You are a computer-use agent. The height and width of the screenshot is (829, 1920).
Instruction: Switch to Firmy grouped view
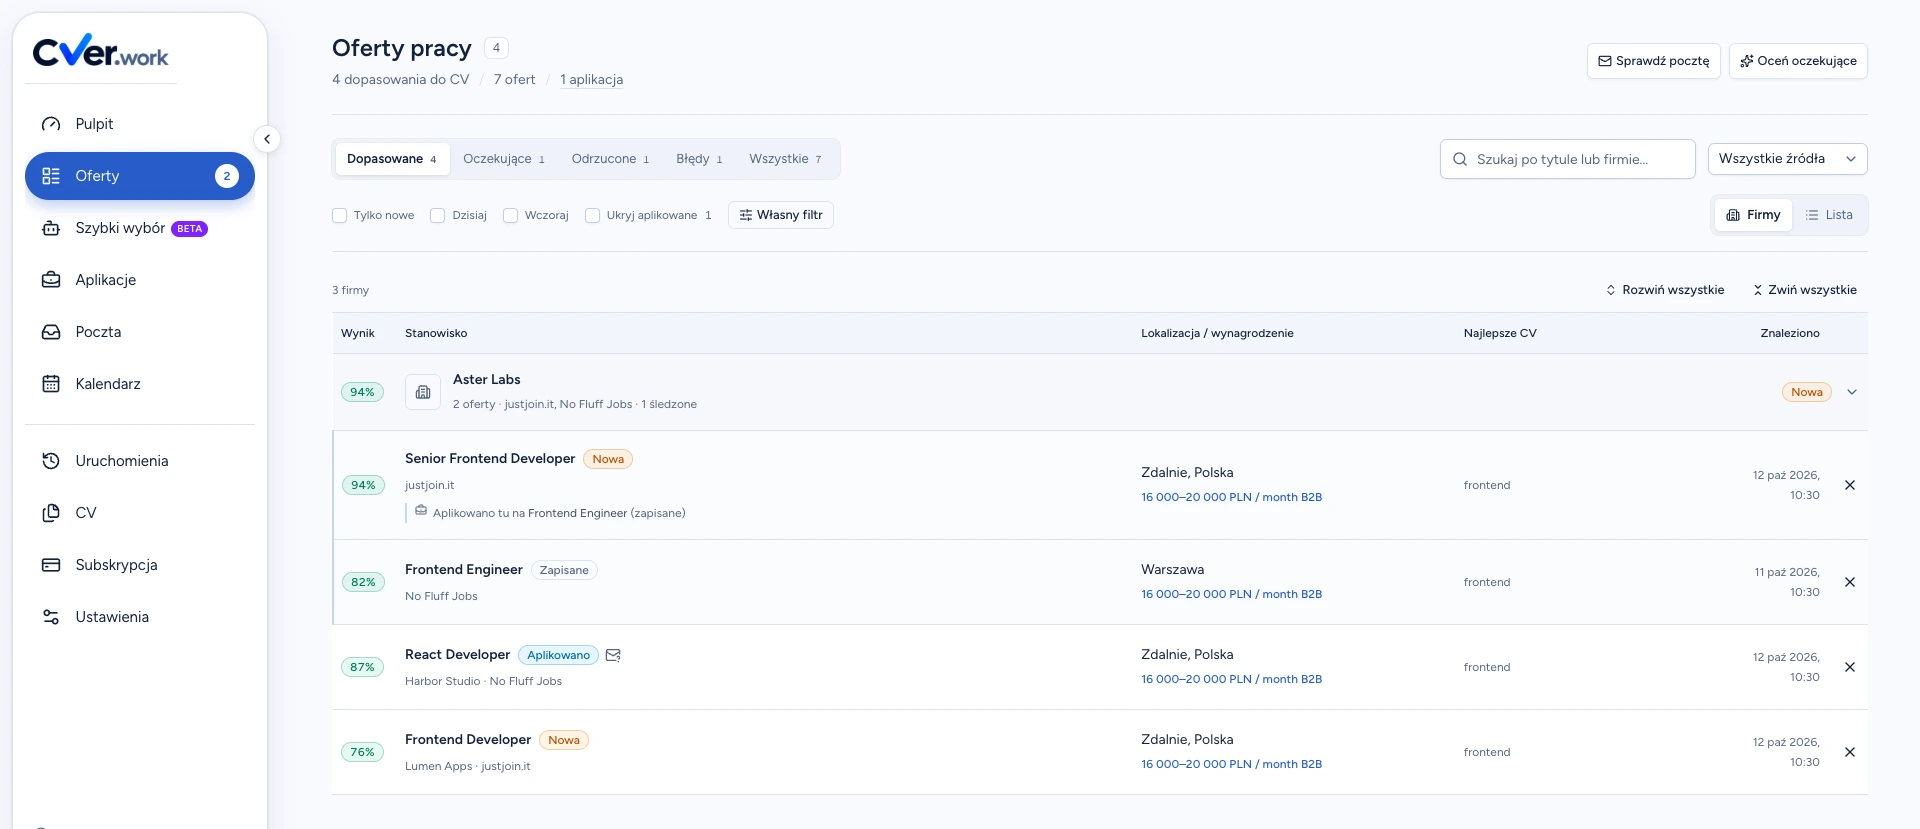(1754, 215)
